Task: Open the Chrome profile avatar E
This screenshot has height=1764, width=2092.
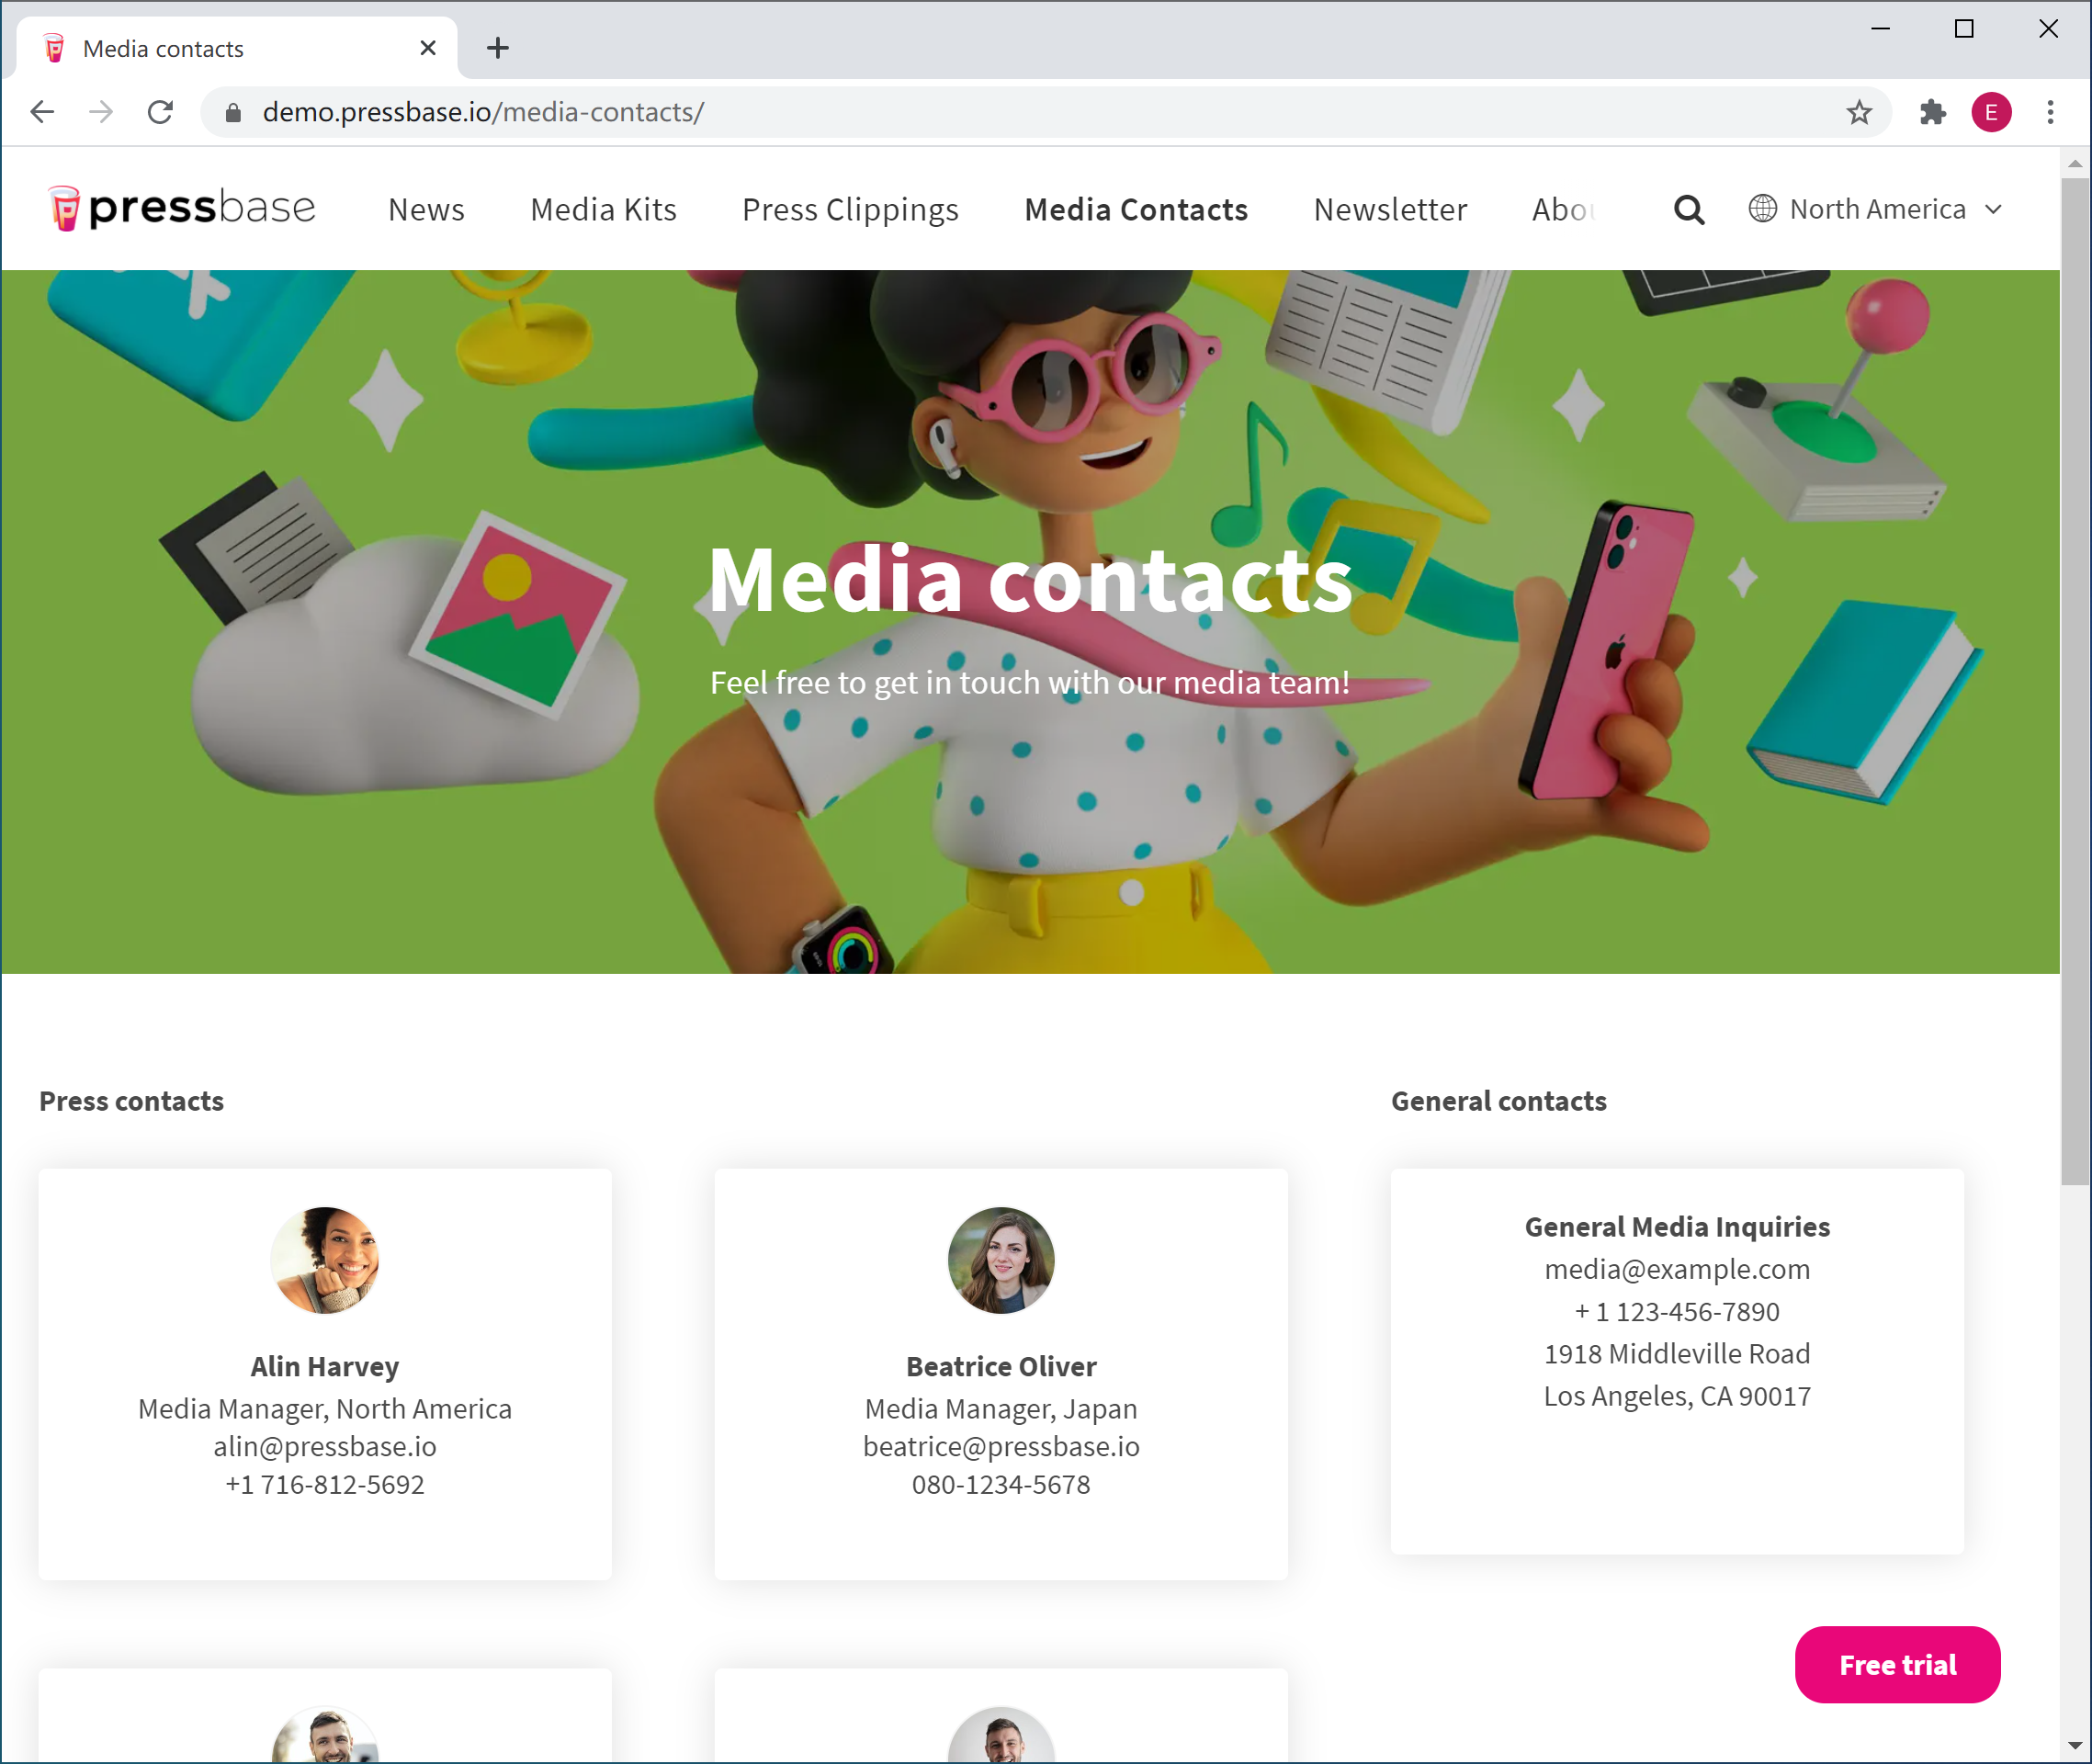Action: click(x=1991, y=112)
